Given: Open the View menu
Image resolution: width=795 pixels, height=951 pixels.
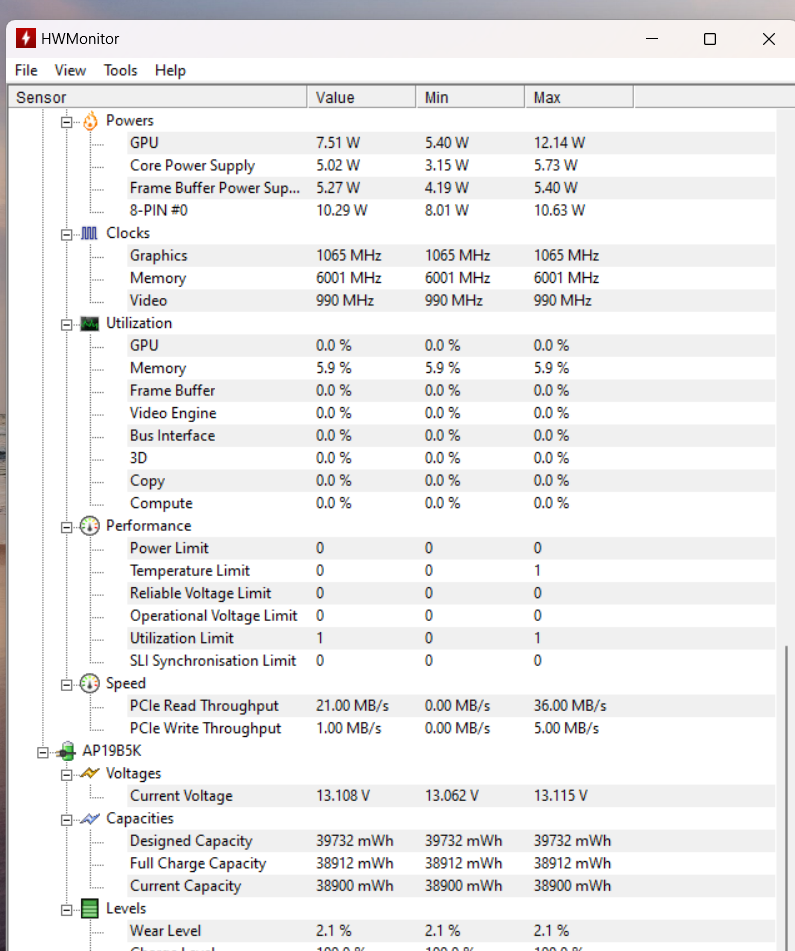Looking at the screenshot, I should pos(70,70).
